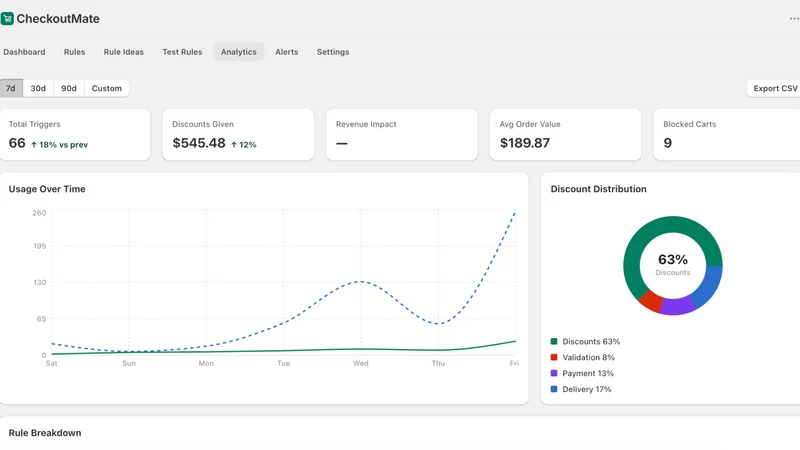Click the Wed label on chart axis
The width and height of the screenshot is (800, 450).
[361, 363]
